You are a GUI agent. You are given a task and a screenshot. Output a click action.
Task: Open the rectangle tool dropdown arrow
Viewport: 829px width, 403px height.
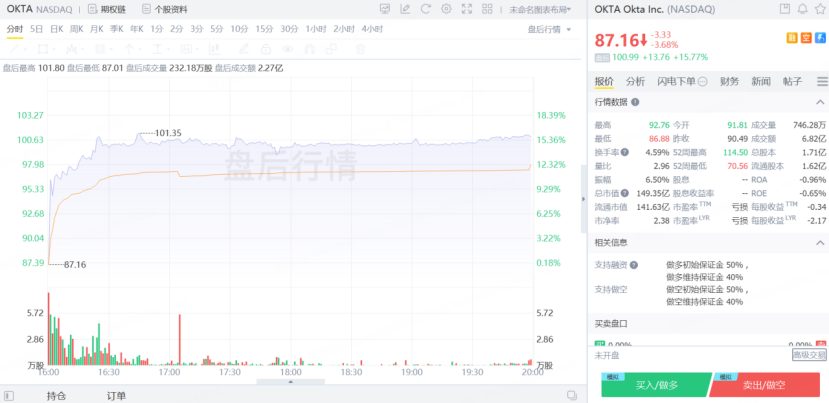(54, 49)
